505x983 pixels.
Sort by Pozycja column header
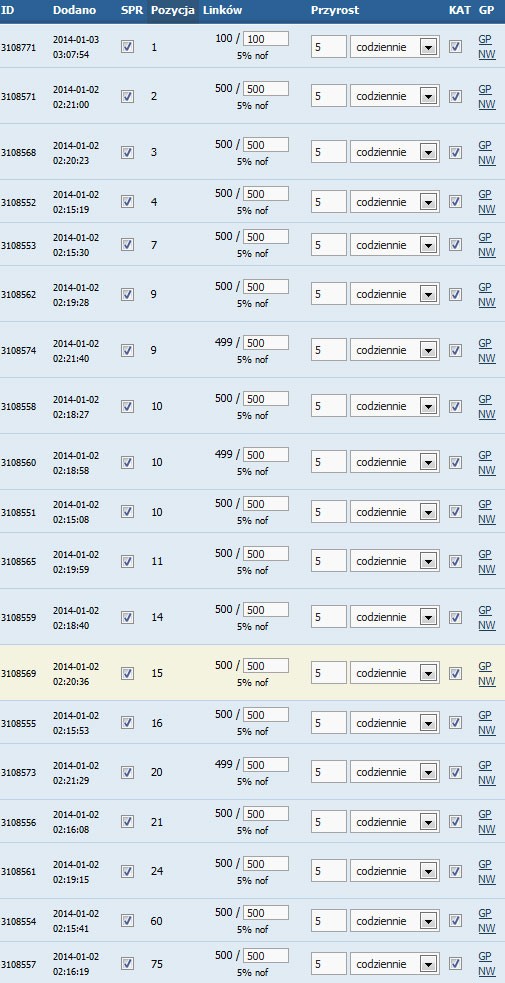pyautogui.click(x=173, y=11)
